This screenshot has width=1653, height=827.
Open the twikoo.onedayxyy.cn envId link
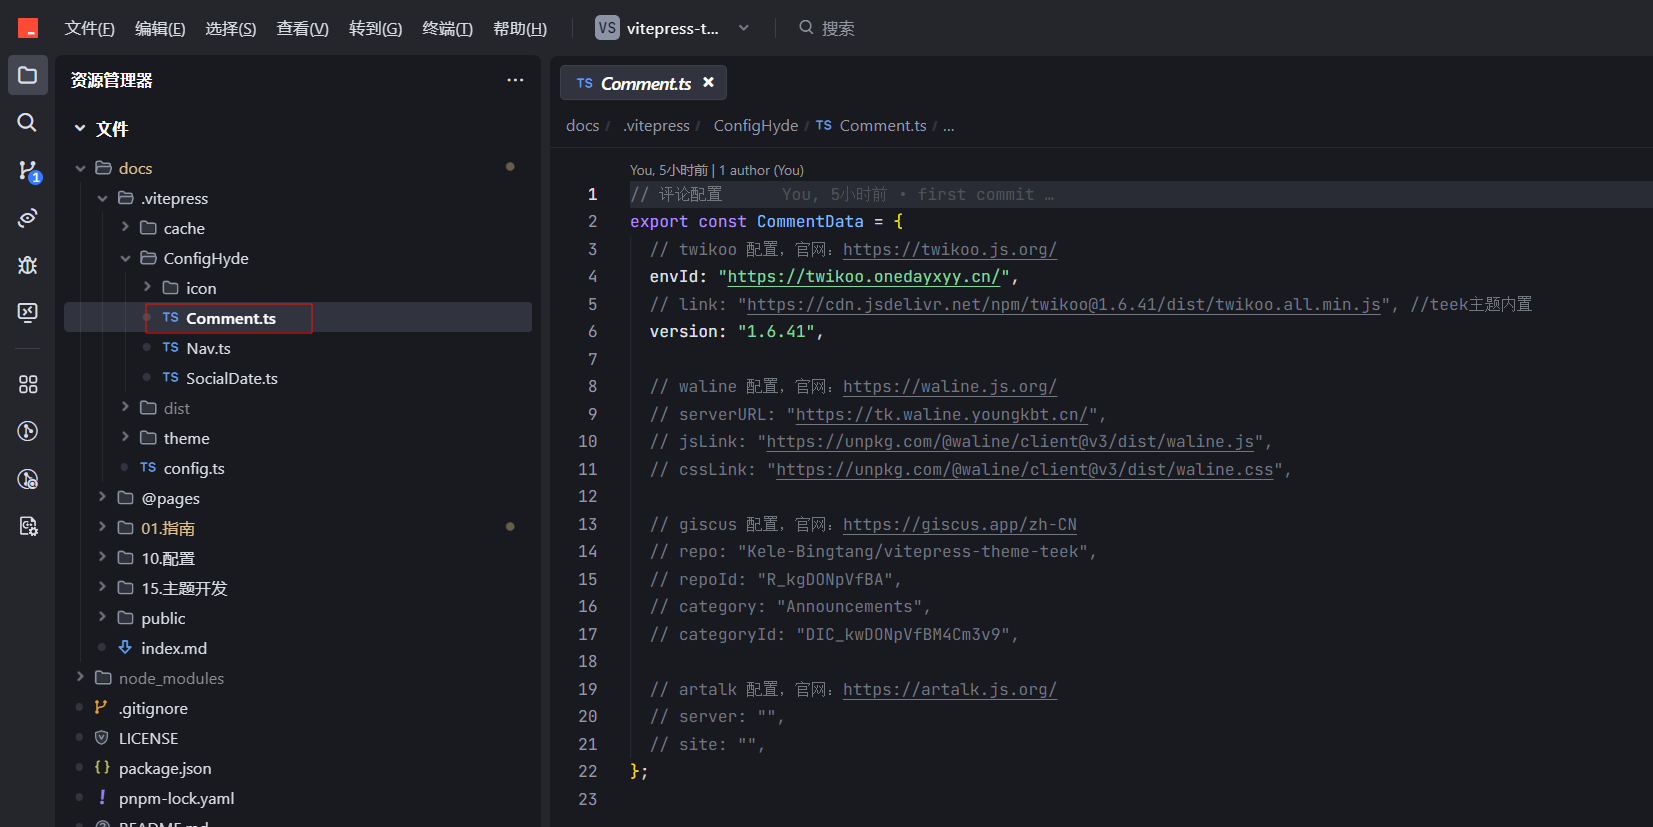click(x=864, y=276)
